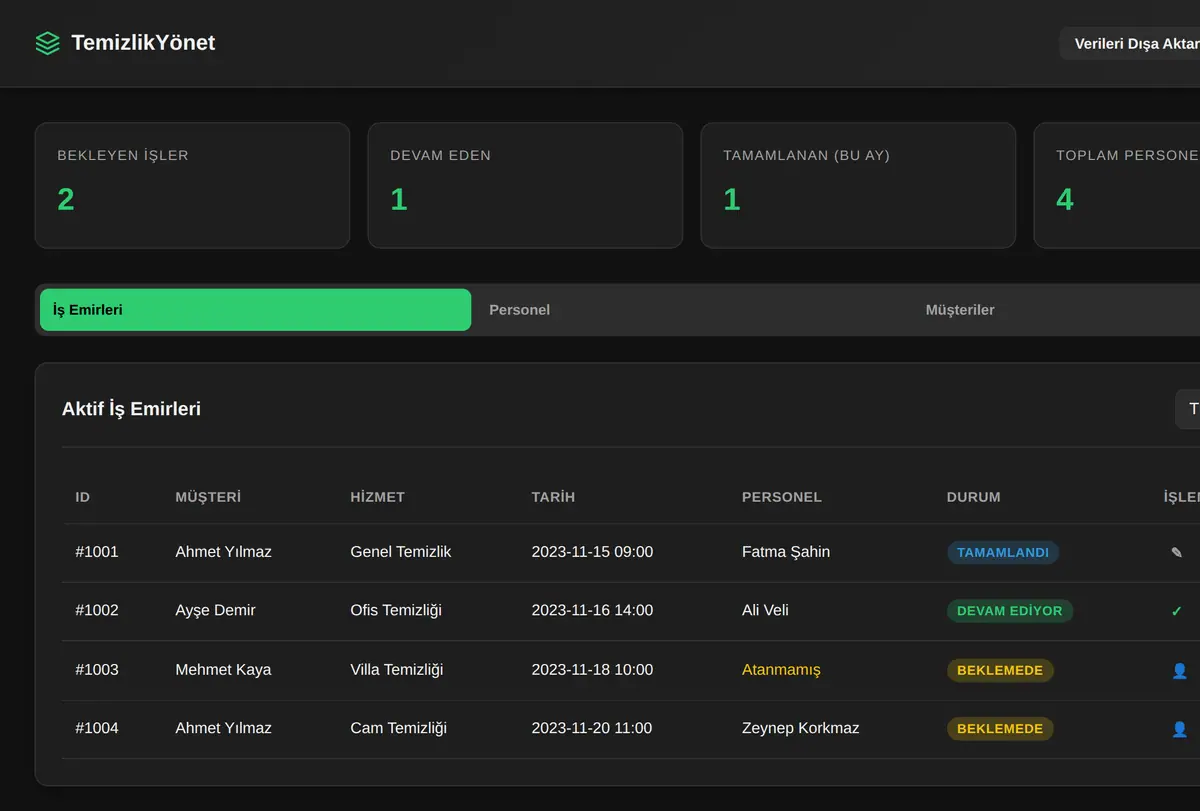Screen dimensions: 1200x811
Task: Click the DEVAM EDİYOR status badge
Action: 1010,611
